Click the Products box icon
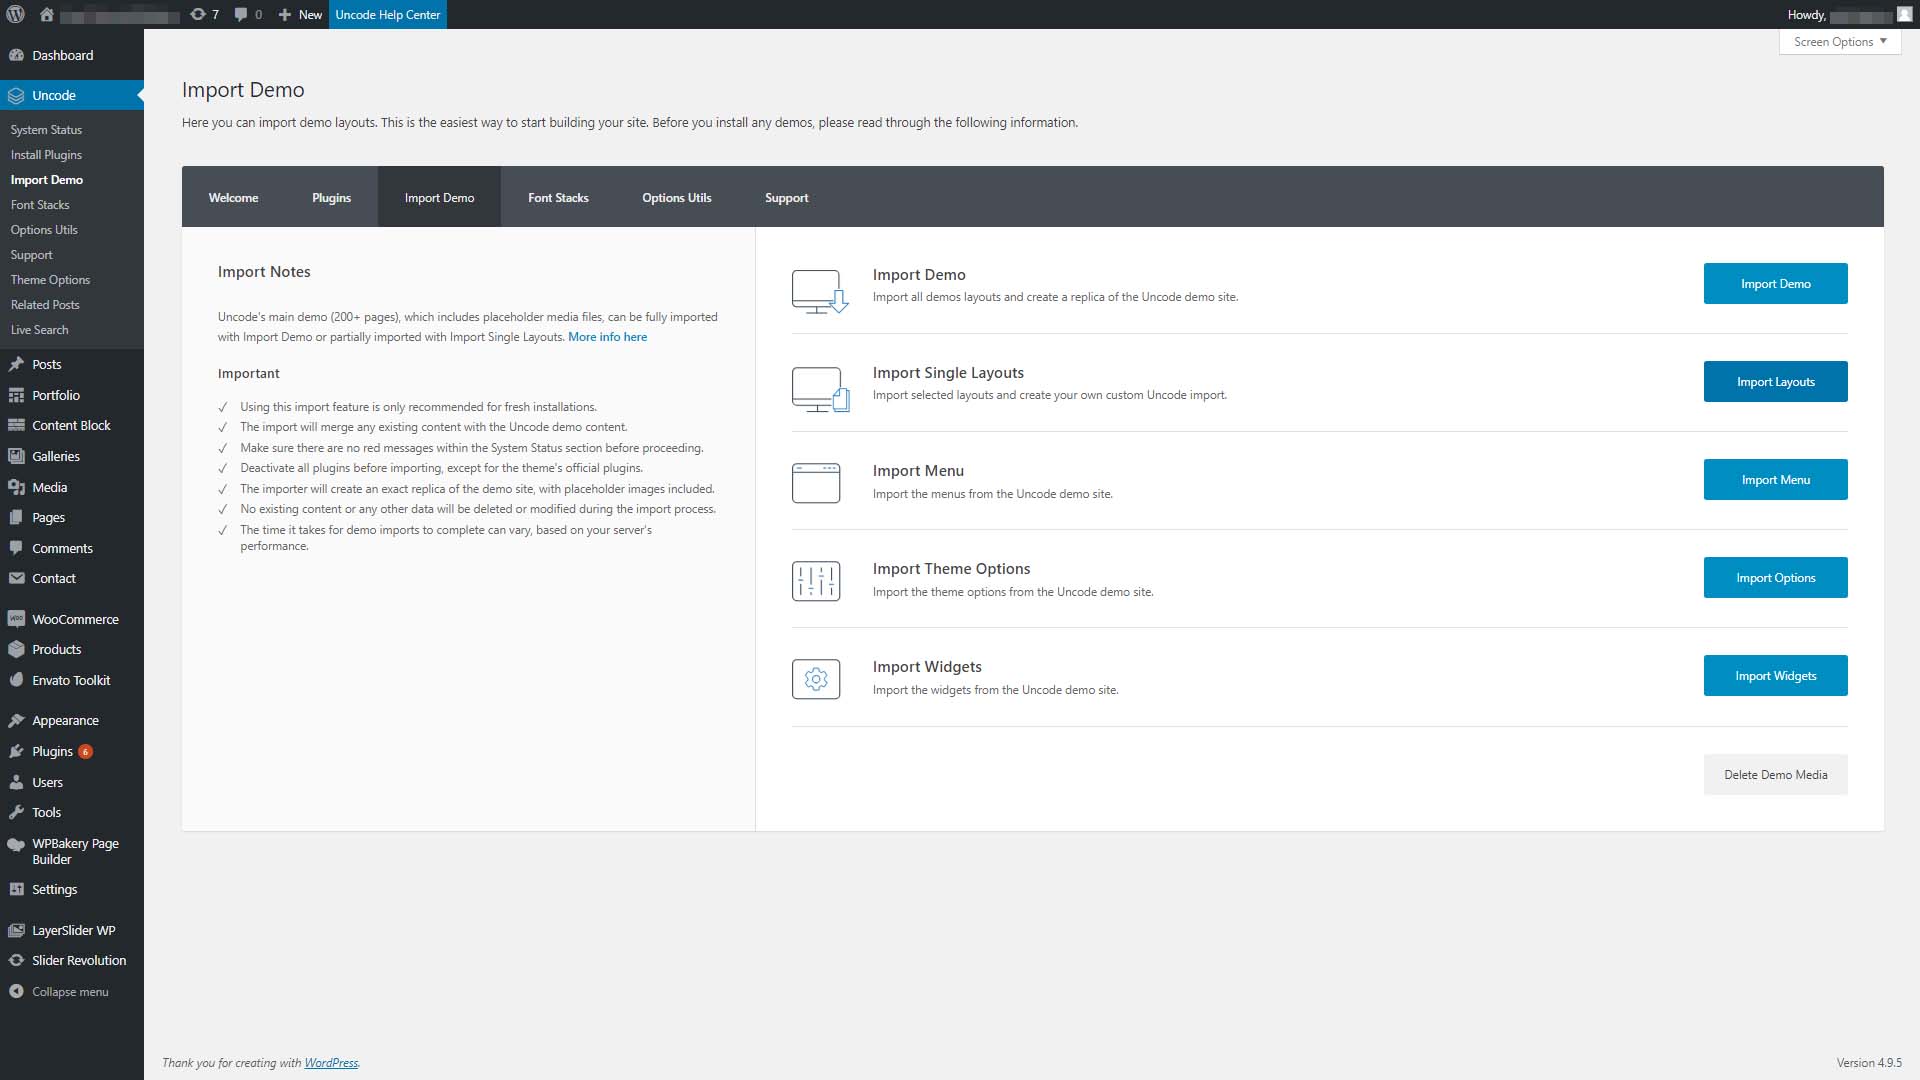Screen dimensions: 1920x1080 tap(16, 649)
